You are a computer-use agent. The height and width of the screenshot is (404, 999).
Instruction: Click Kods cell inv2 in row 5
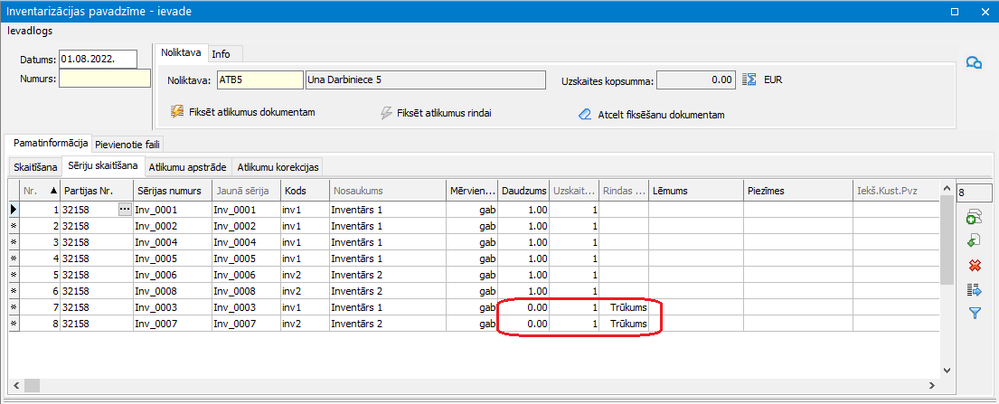(x=305, y=275)
